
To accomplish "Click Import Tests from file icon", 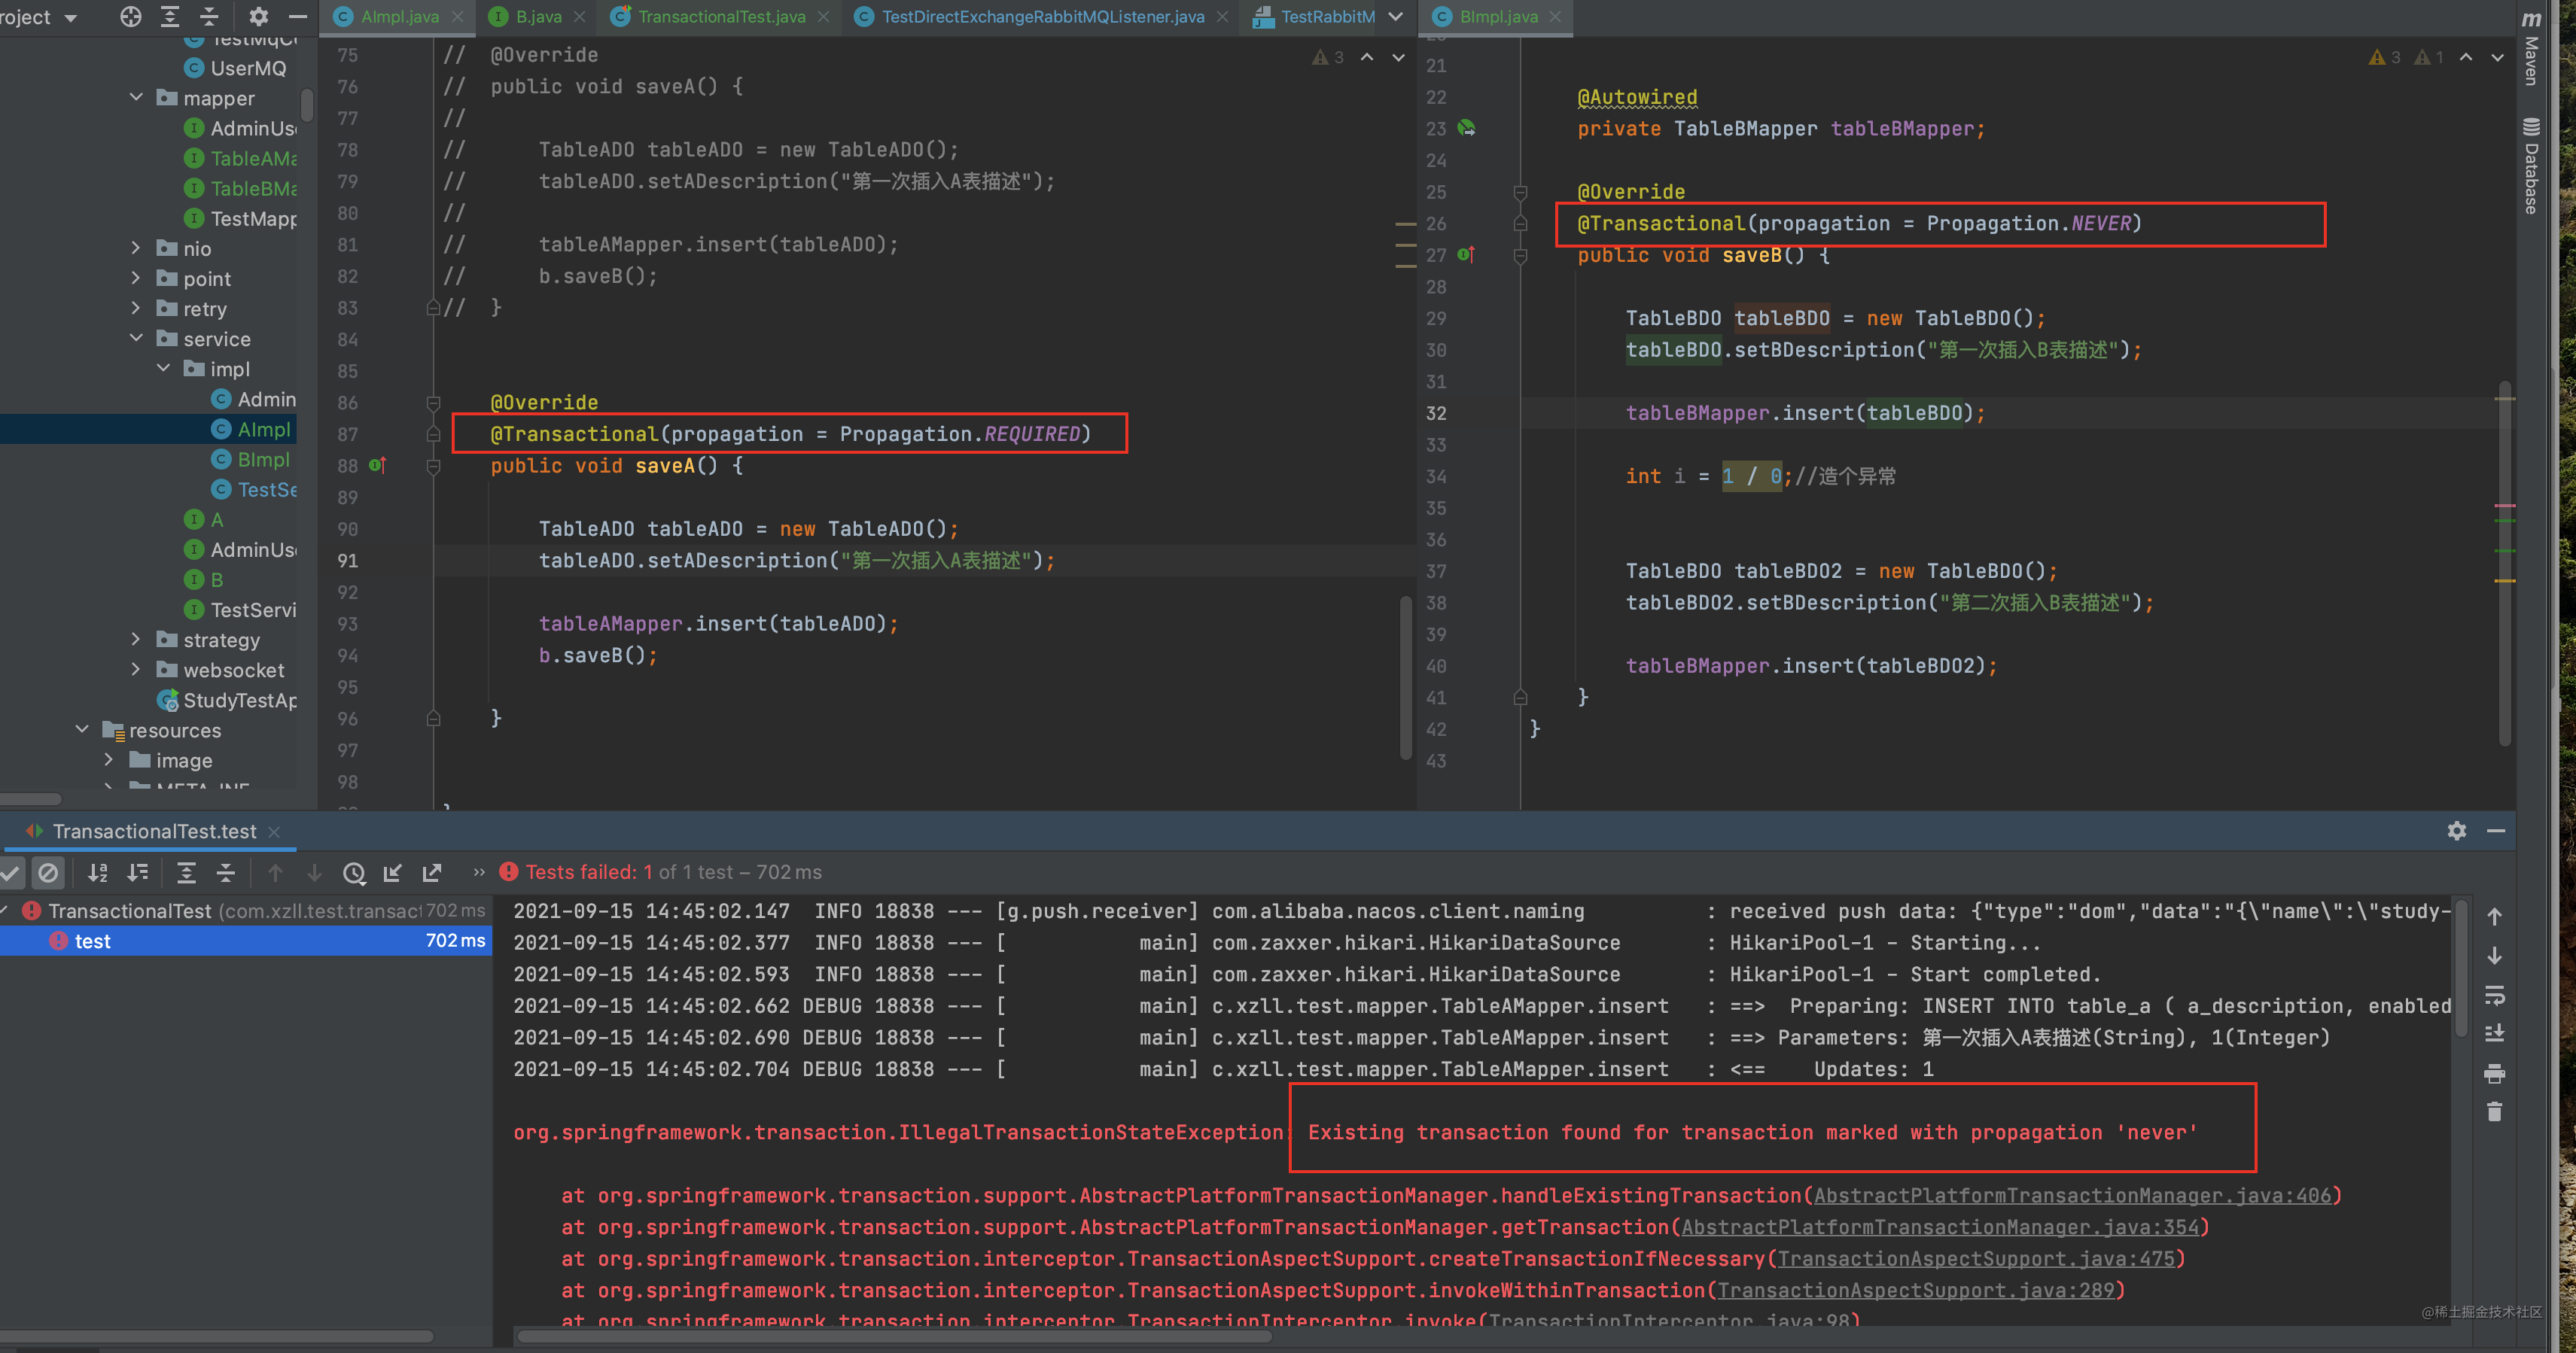I will (393, 873).
